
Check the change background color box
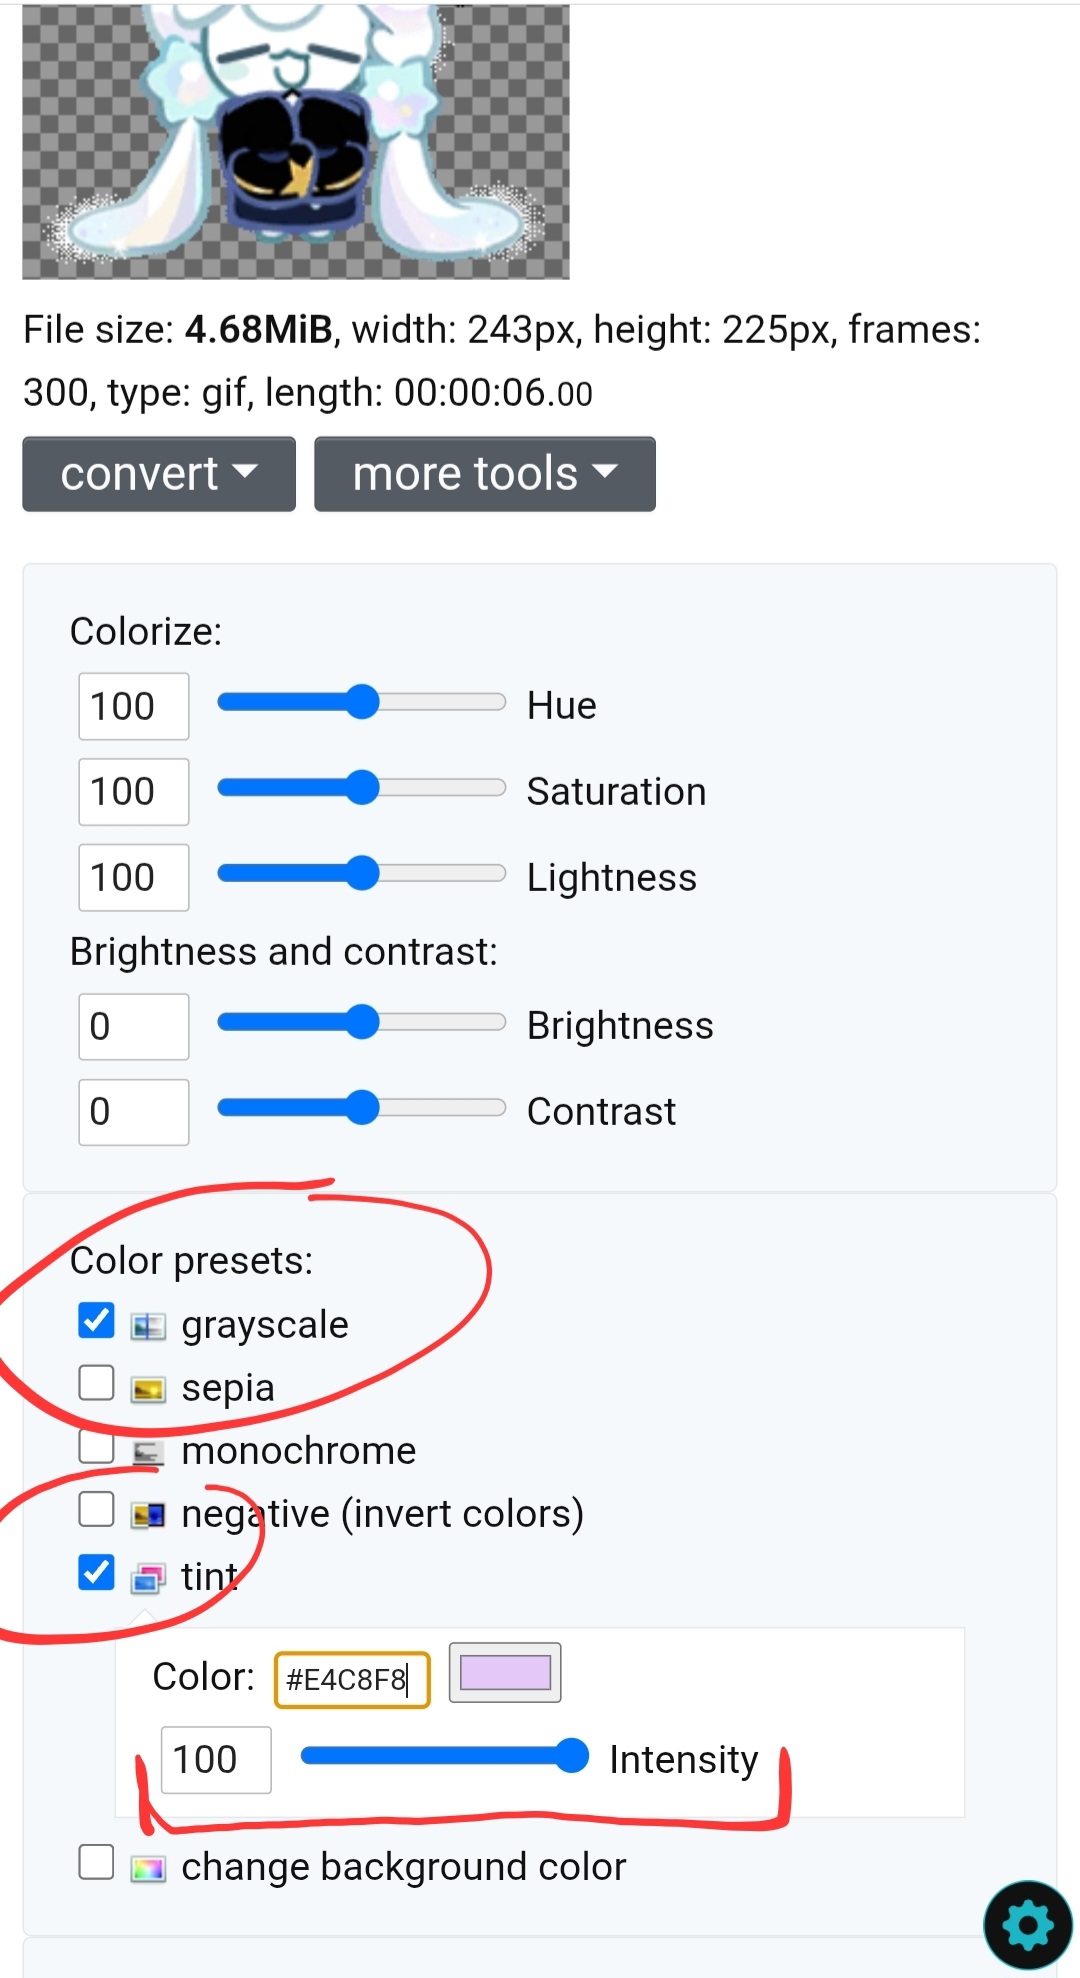(x=96, y=1862)
